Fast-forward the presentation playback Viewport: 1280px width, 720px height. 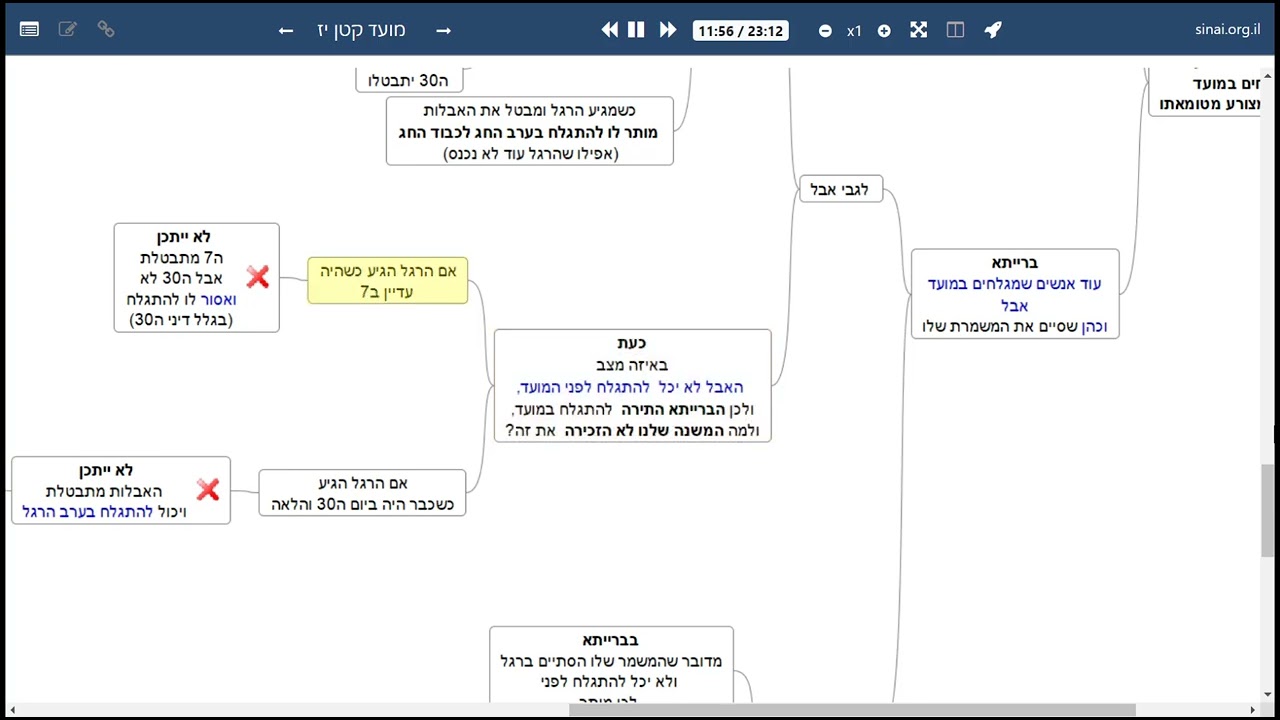pos(667,30)
